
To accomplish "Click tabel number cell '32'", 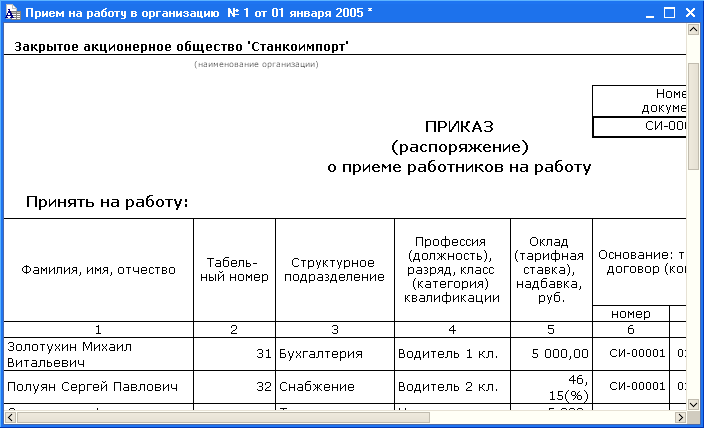I will click(x=234, y=387).
